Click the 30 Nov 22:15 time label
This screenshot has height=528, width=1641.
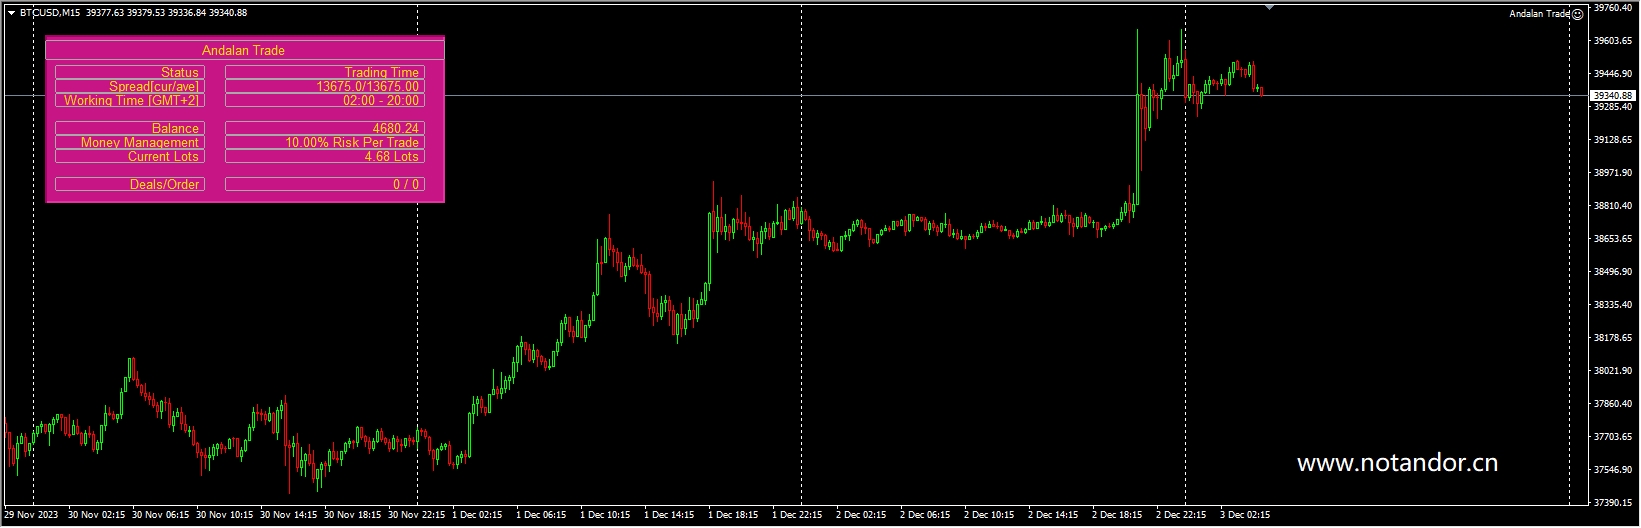point(417,516)
